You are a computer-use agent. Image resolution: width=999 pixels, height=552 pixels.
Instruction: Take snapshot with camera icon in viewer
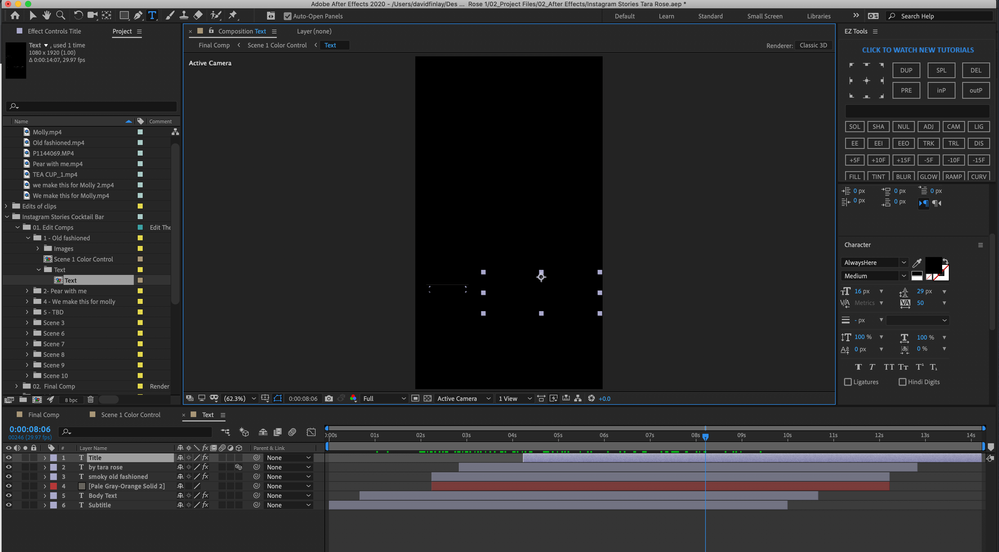(329, 398)
